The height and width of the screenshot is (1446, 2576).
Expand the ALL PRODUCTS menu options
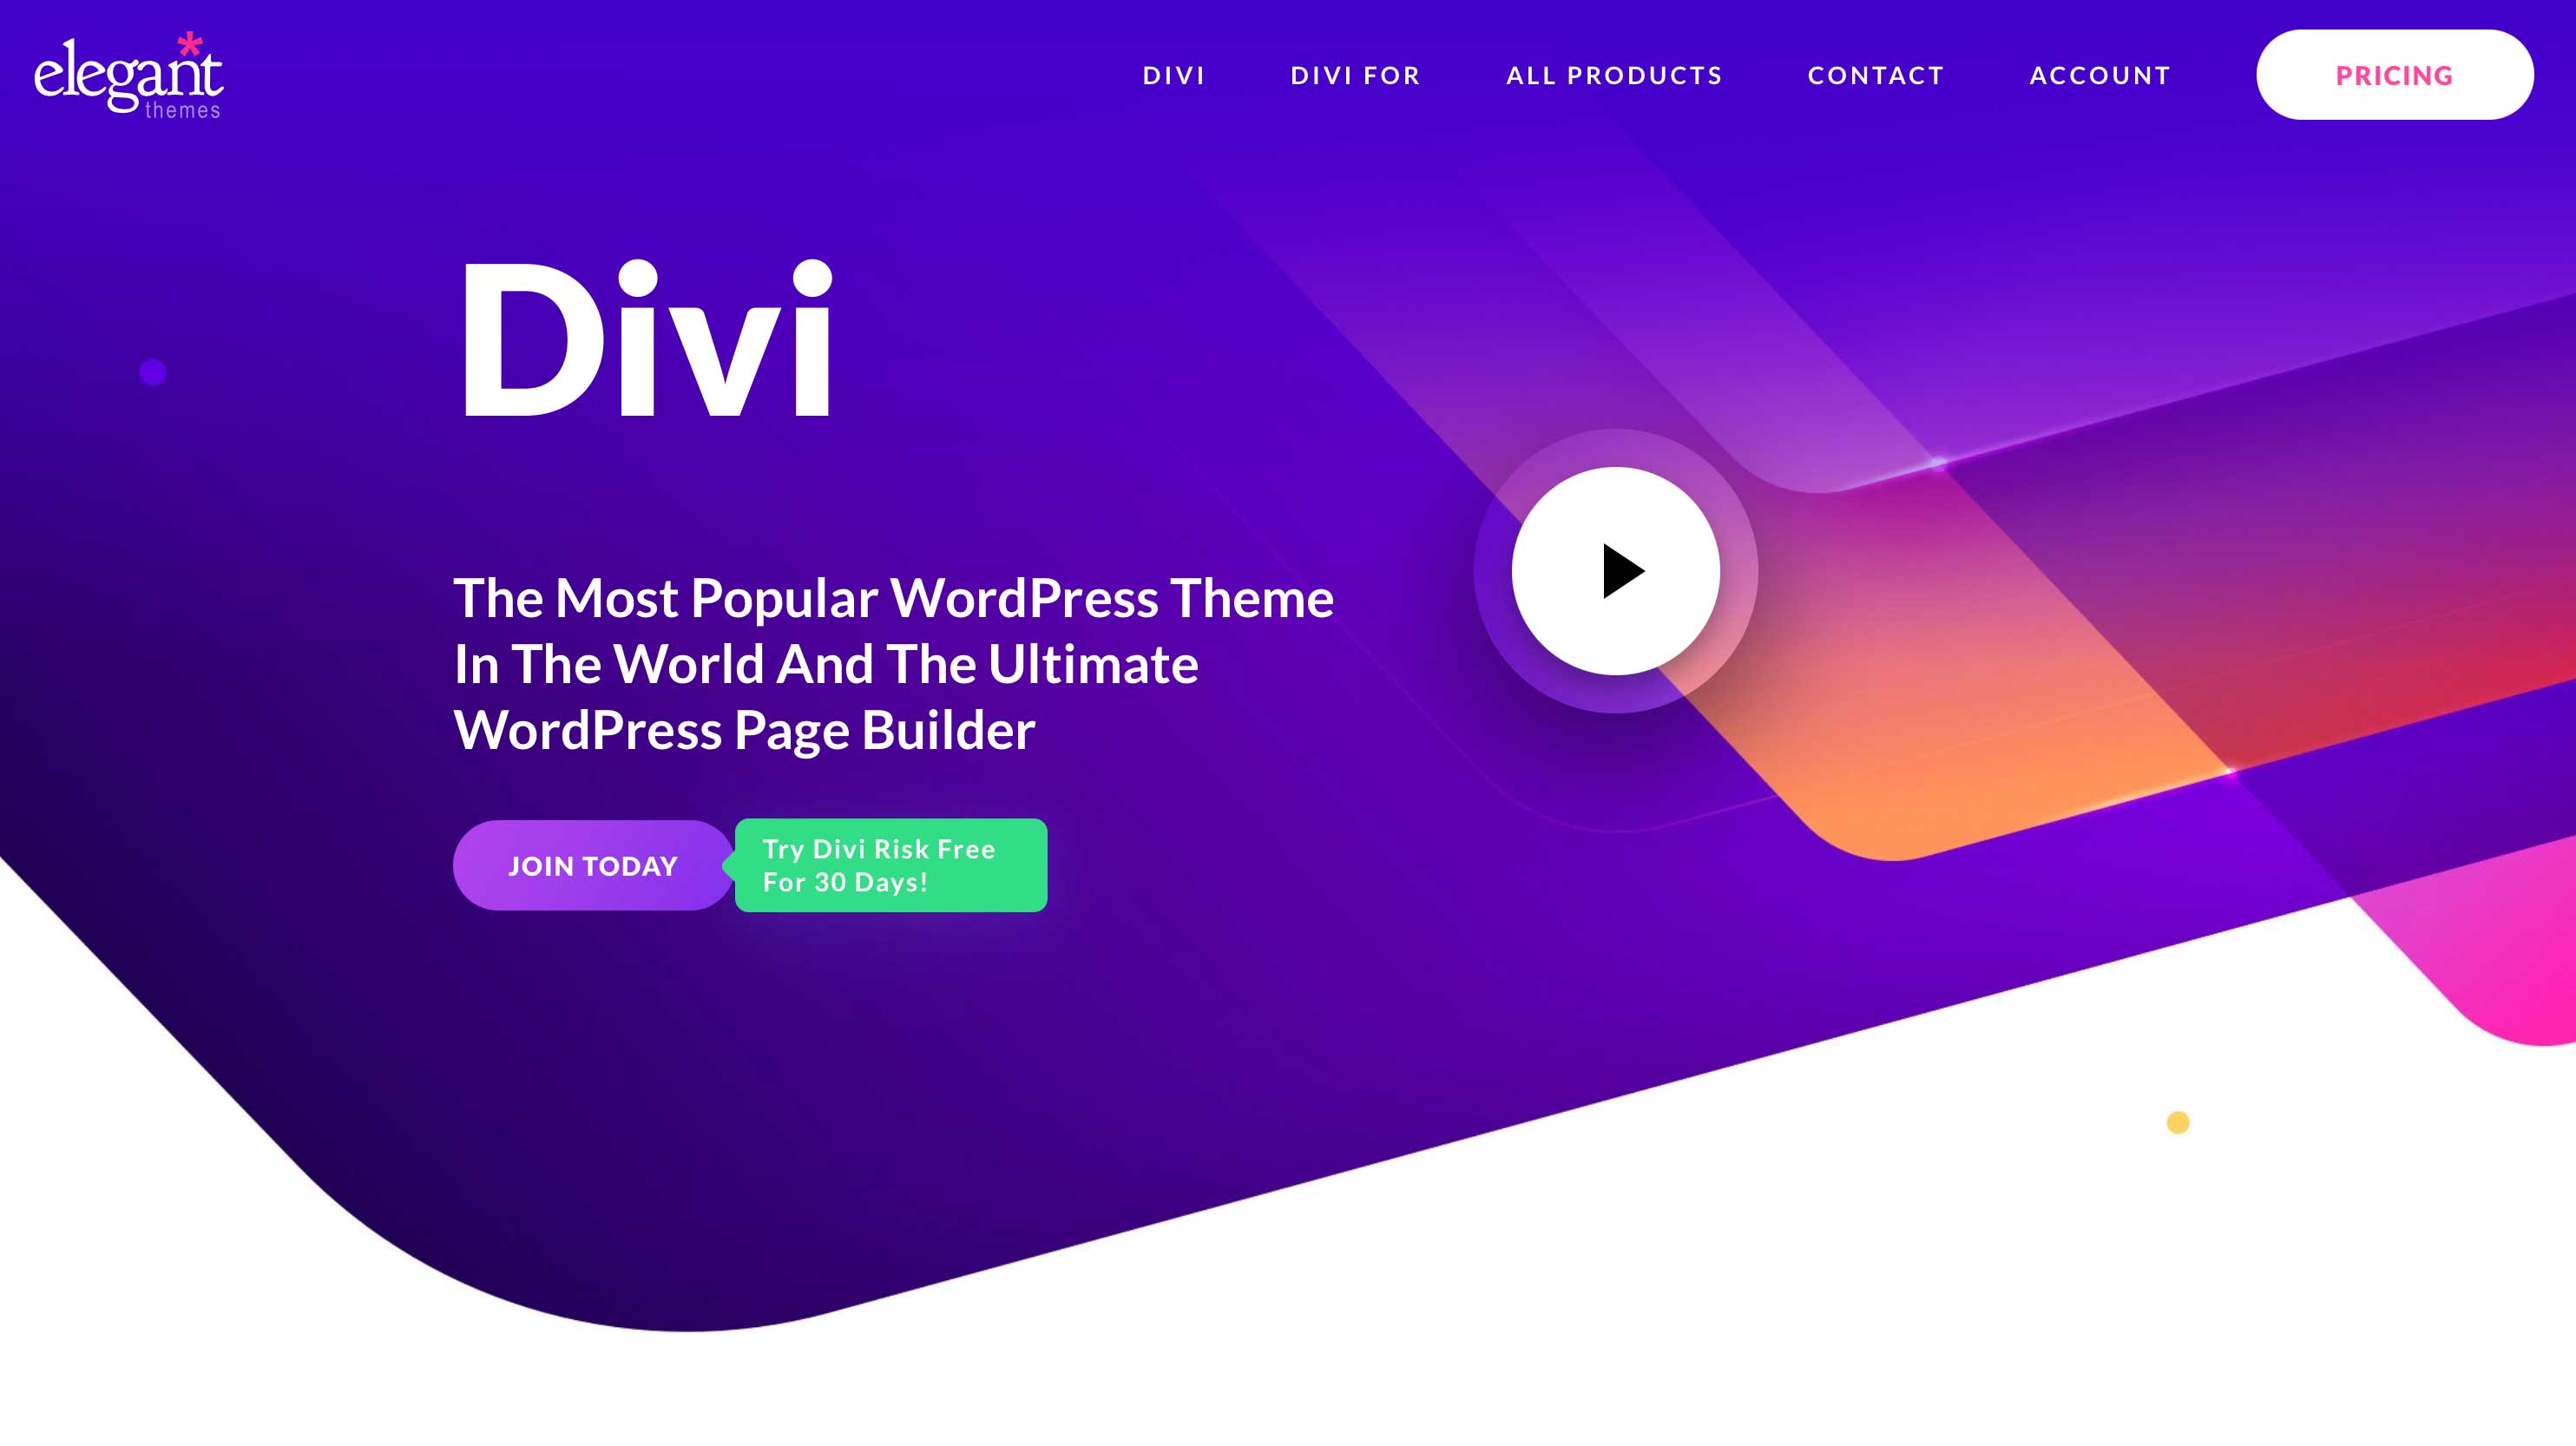1613,75
